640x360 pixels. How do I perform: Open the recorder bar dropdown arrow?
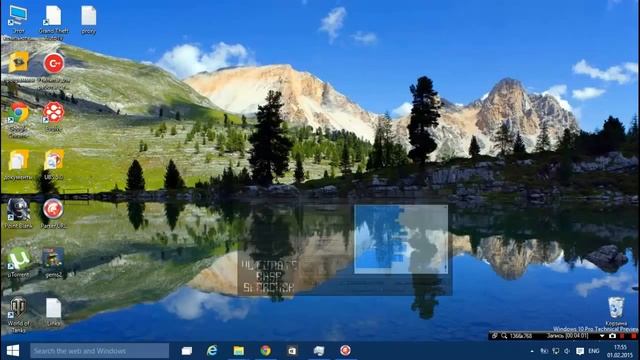(x=602, y=336)
